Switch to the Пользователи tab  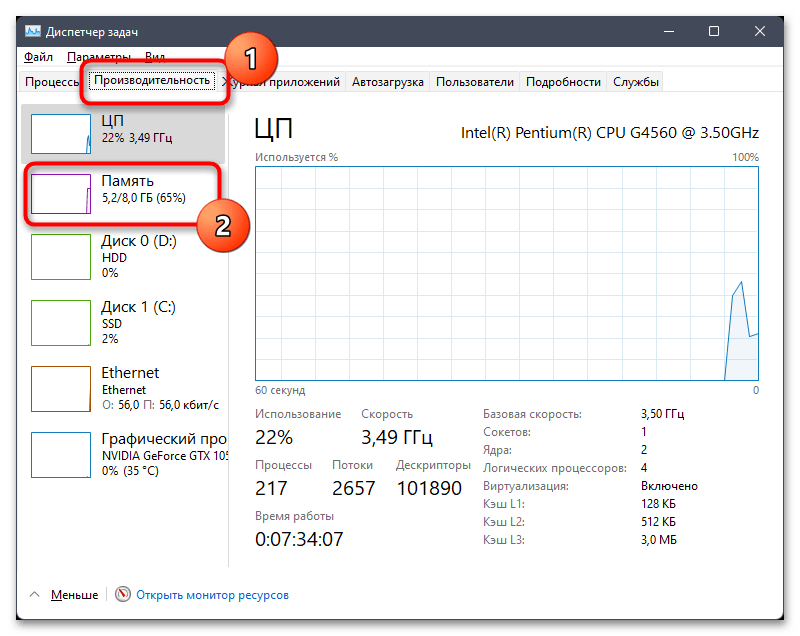click(x=474, y=82)
